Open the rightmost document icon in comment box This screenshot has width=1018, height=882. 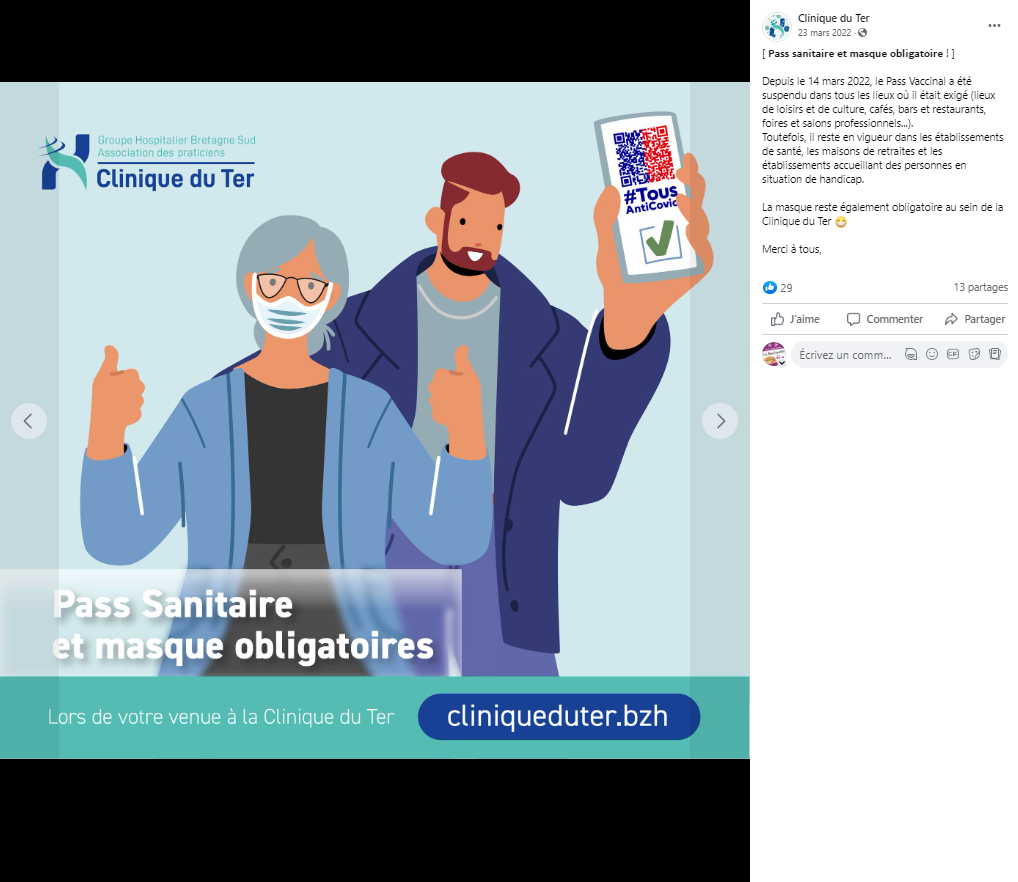point(995,354)
